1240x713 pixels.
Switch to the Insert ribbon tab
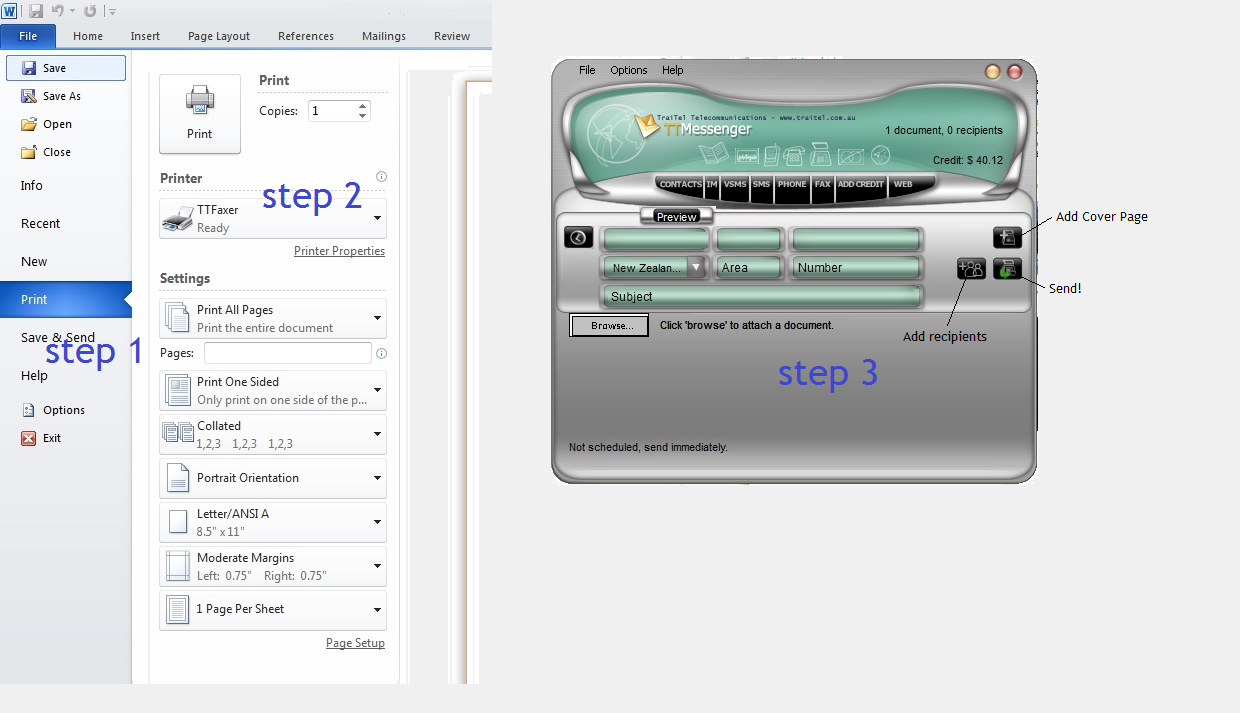pyautogui.click(x=145, y=36)
